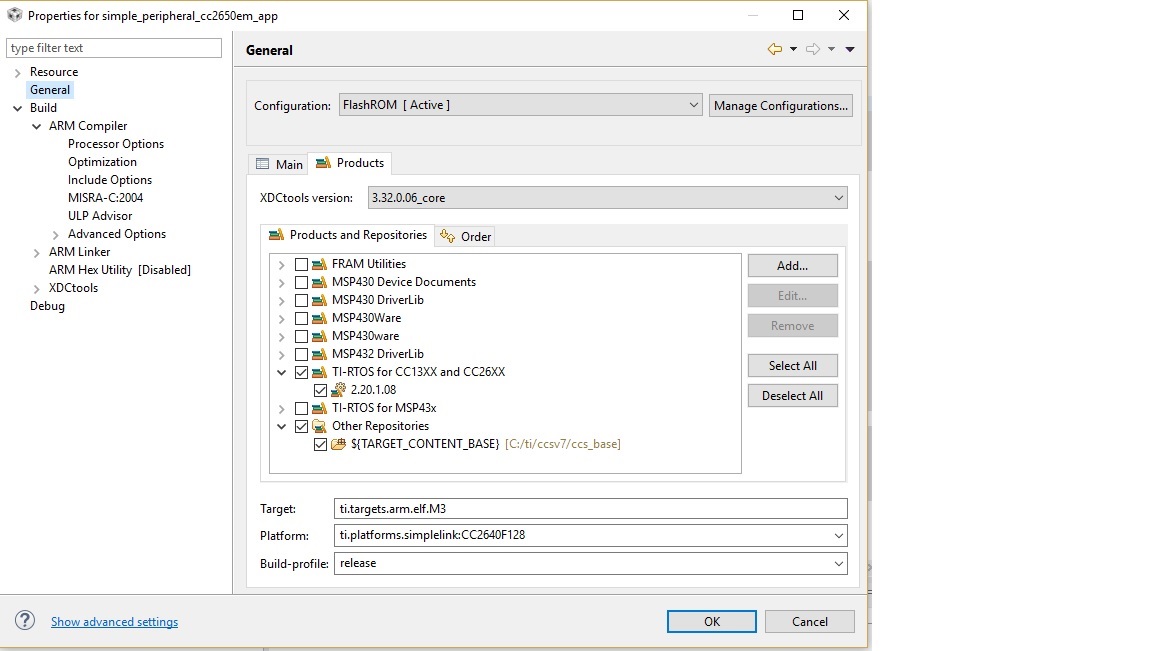Enable the MSP432 DriverLib checkbox
This screenshot has width=1152, height=651.
click(x=301, y=354)
